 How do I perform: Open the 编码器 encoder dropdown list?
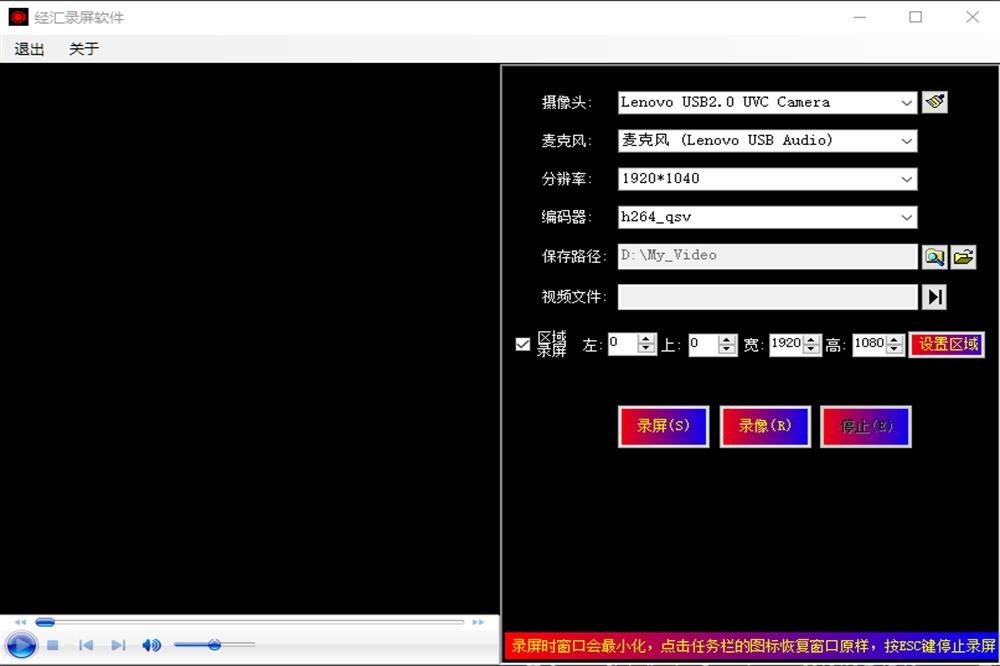[906, 217]
